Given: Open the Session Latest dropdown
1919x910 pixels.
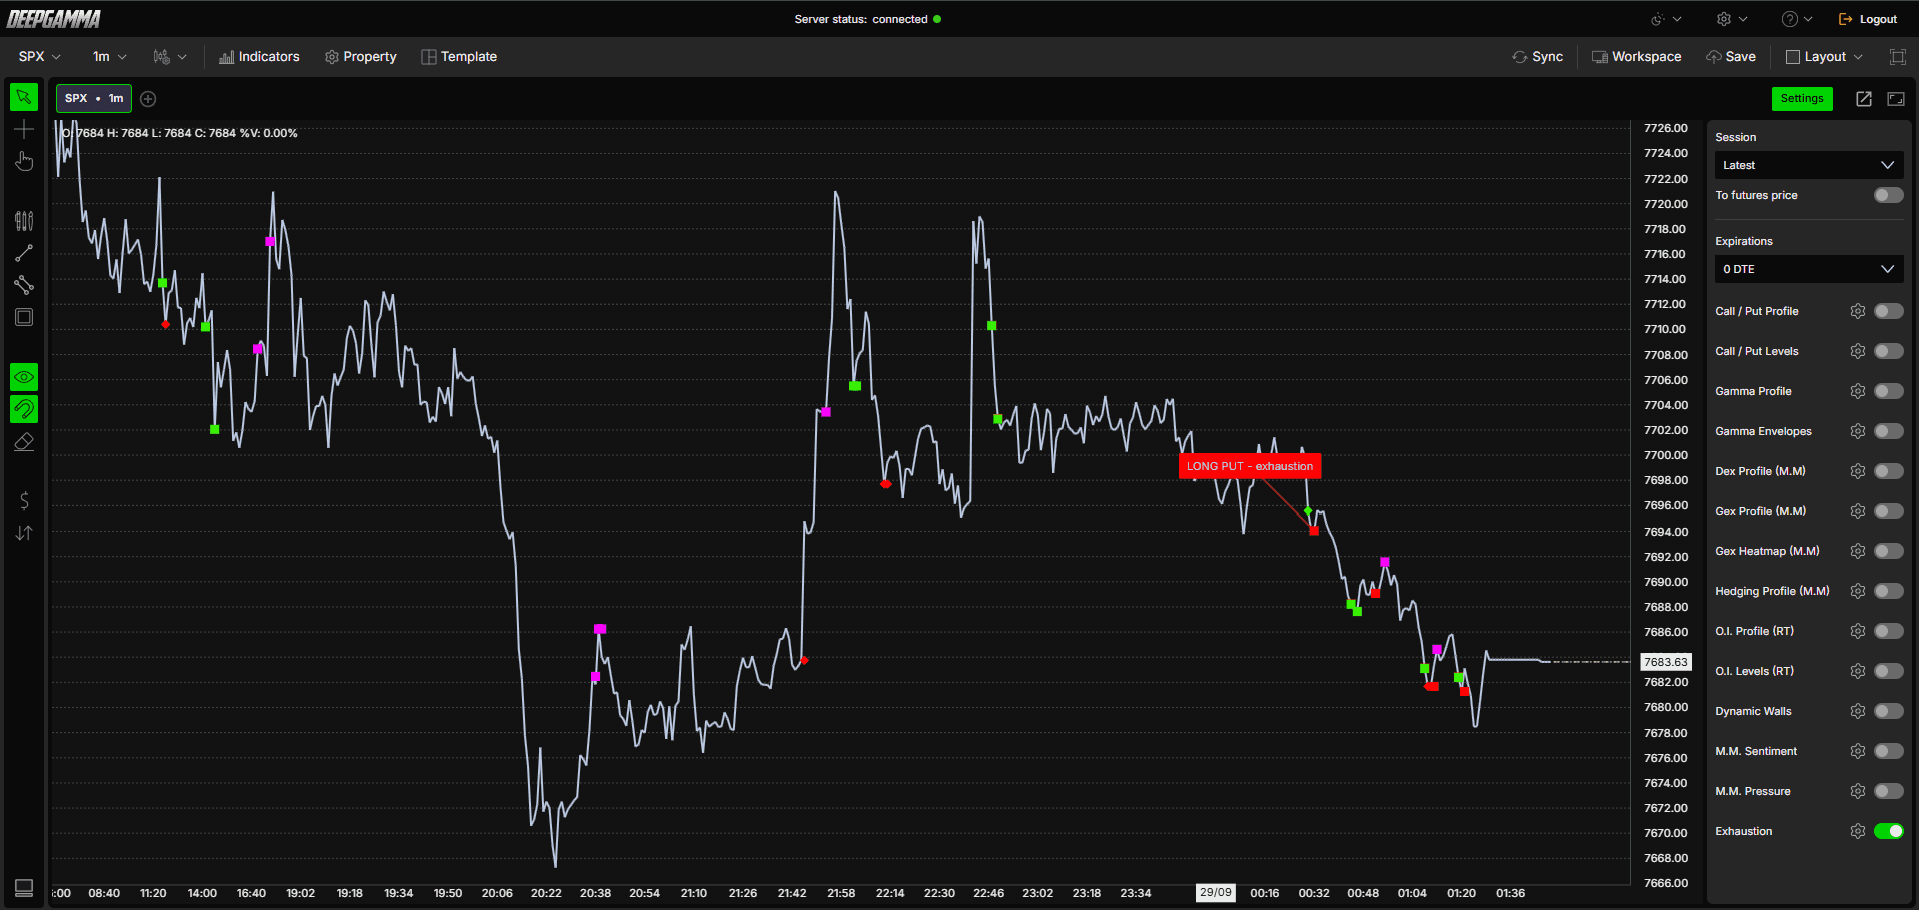Looking at the screenshot, I should coord(1809,165).
